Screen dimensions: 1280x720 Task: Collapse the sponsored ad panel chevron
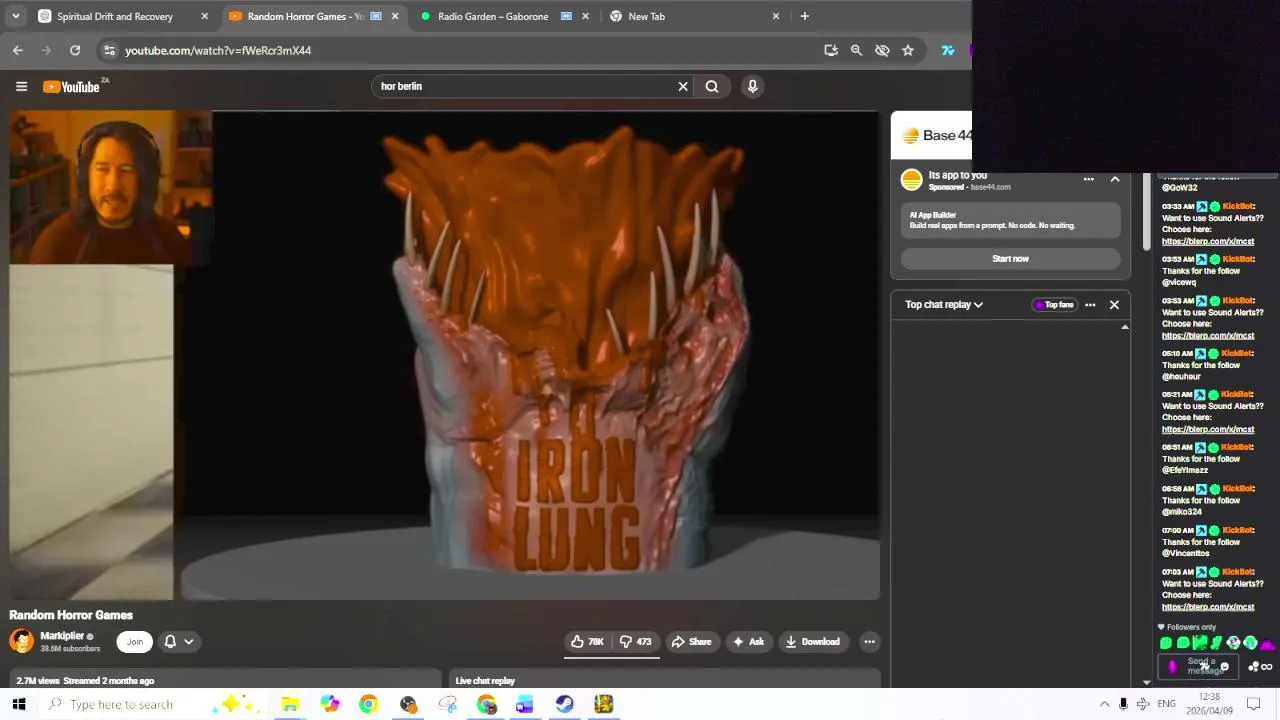(x=1115, y=179)
